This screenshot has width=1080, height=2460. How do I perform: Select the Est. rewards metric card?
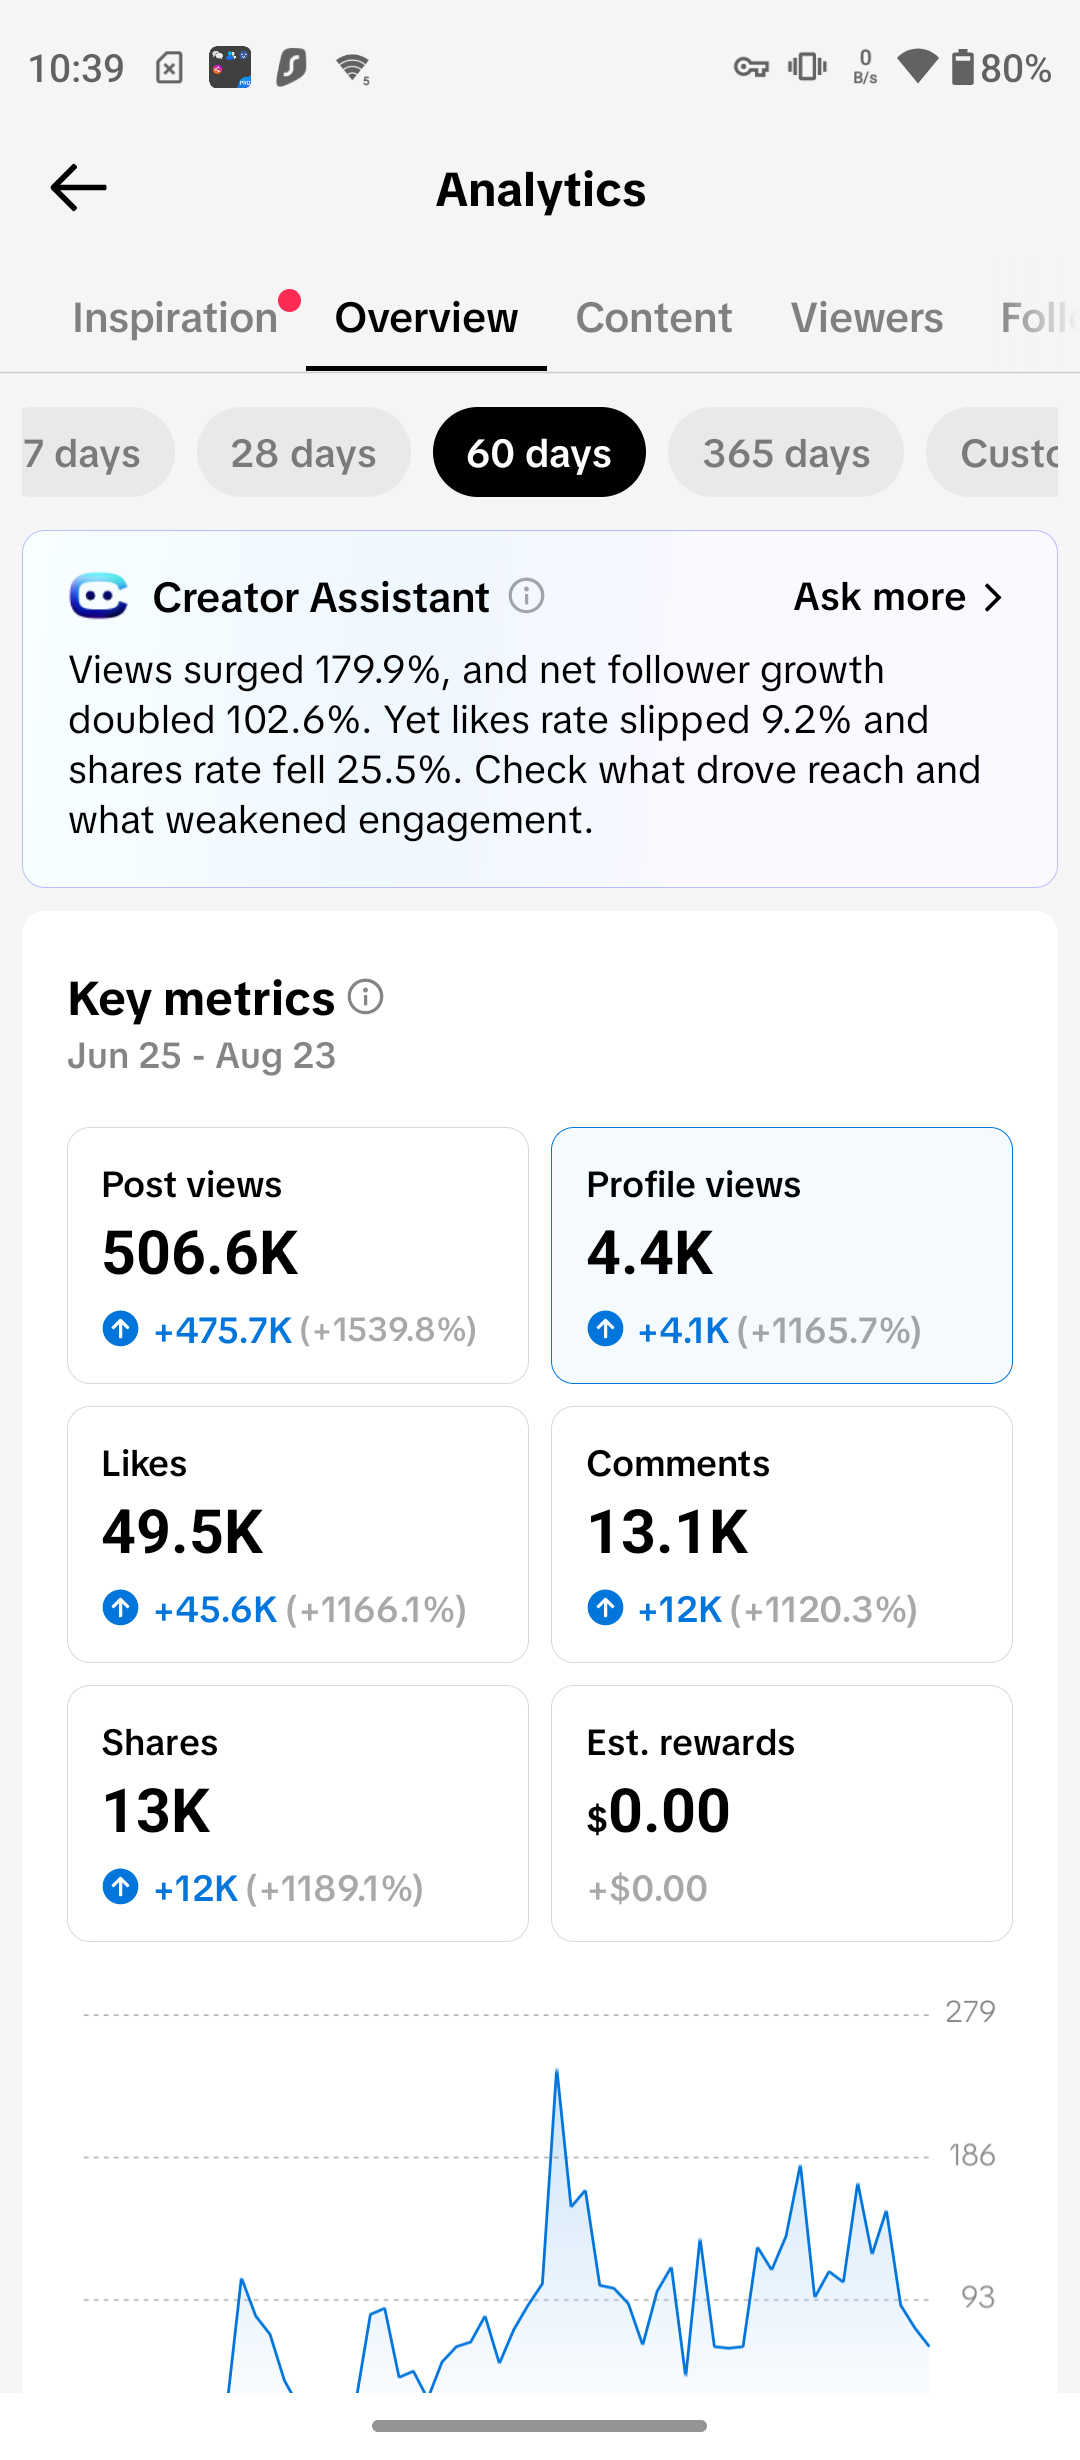[782, 1813]
